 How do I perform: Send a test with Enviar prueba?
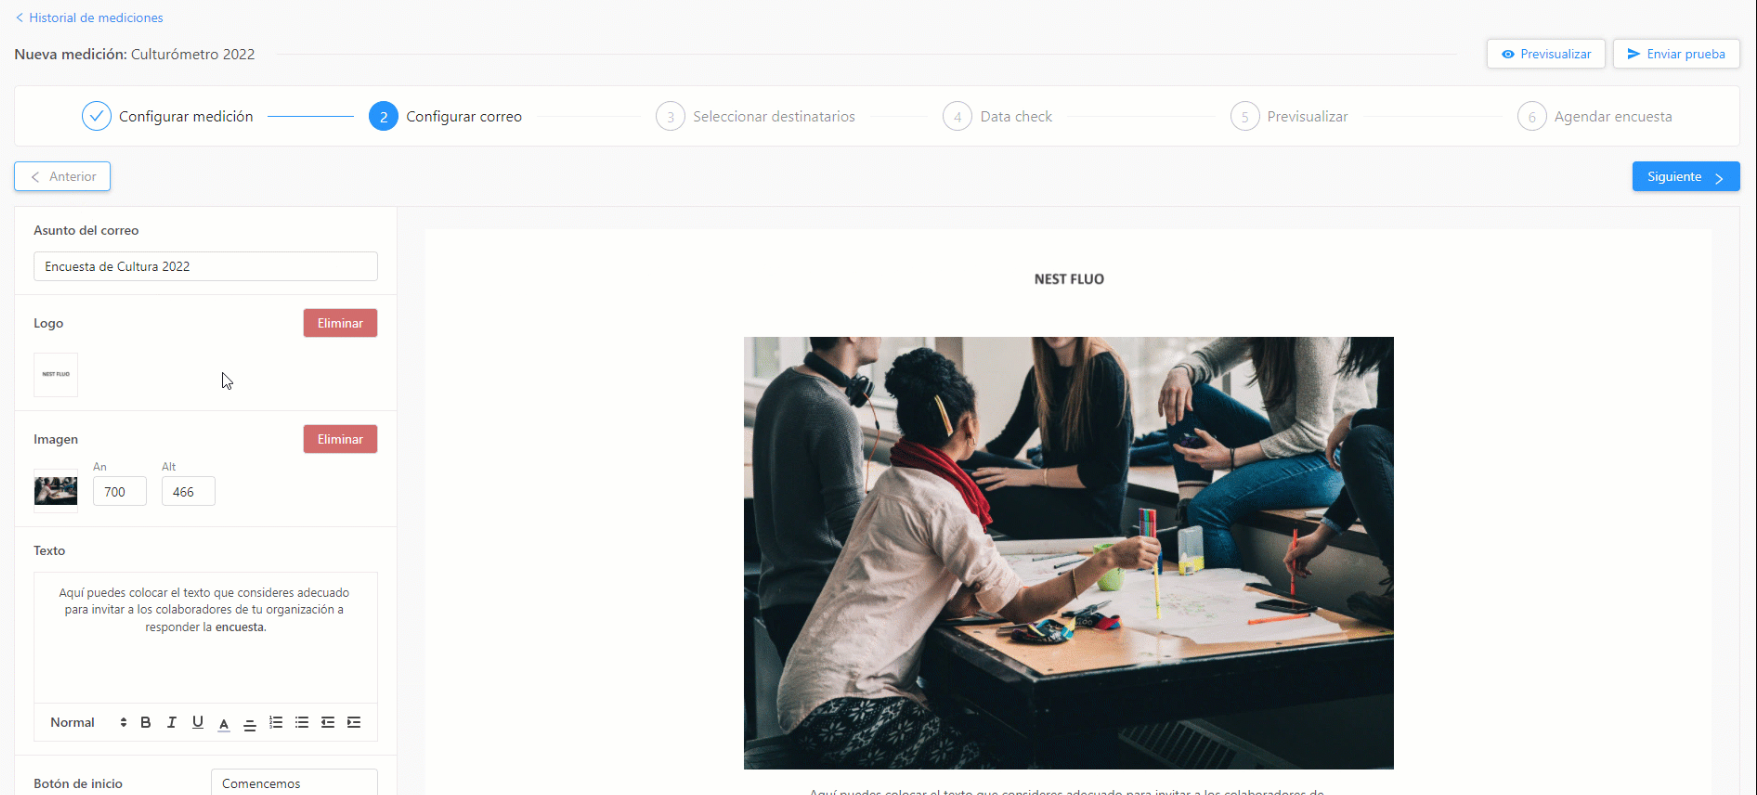coord(1676,54)
